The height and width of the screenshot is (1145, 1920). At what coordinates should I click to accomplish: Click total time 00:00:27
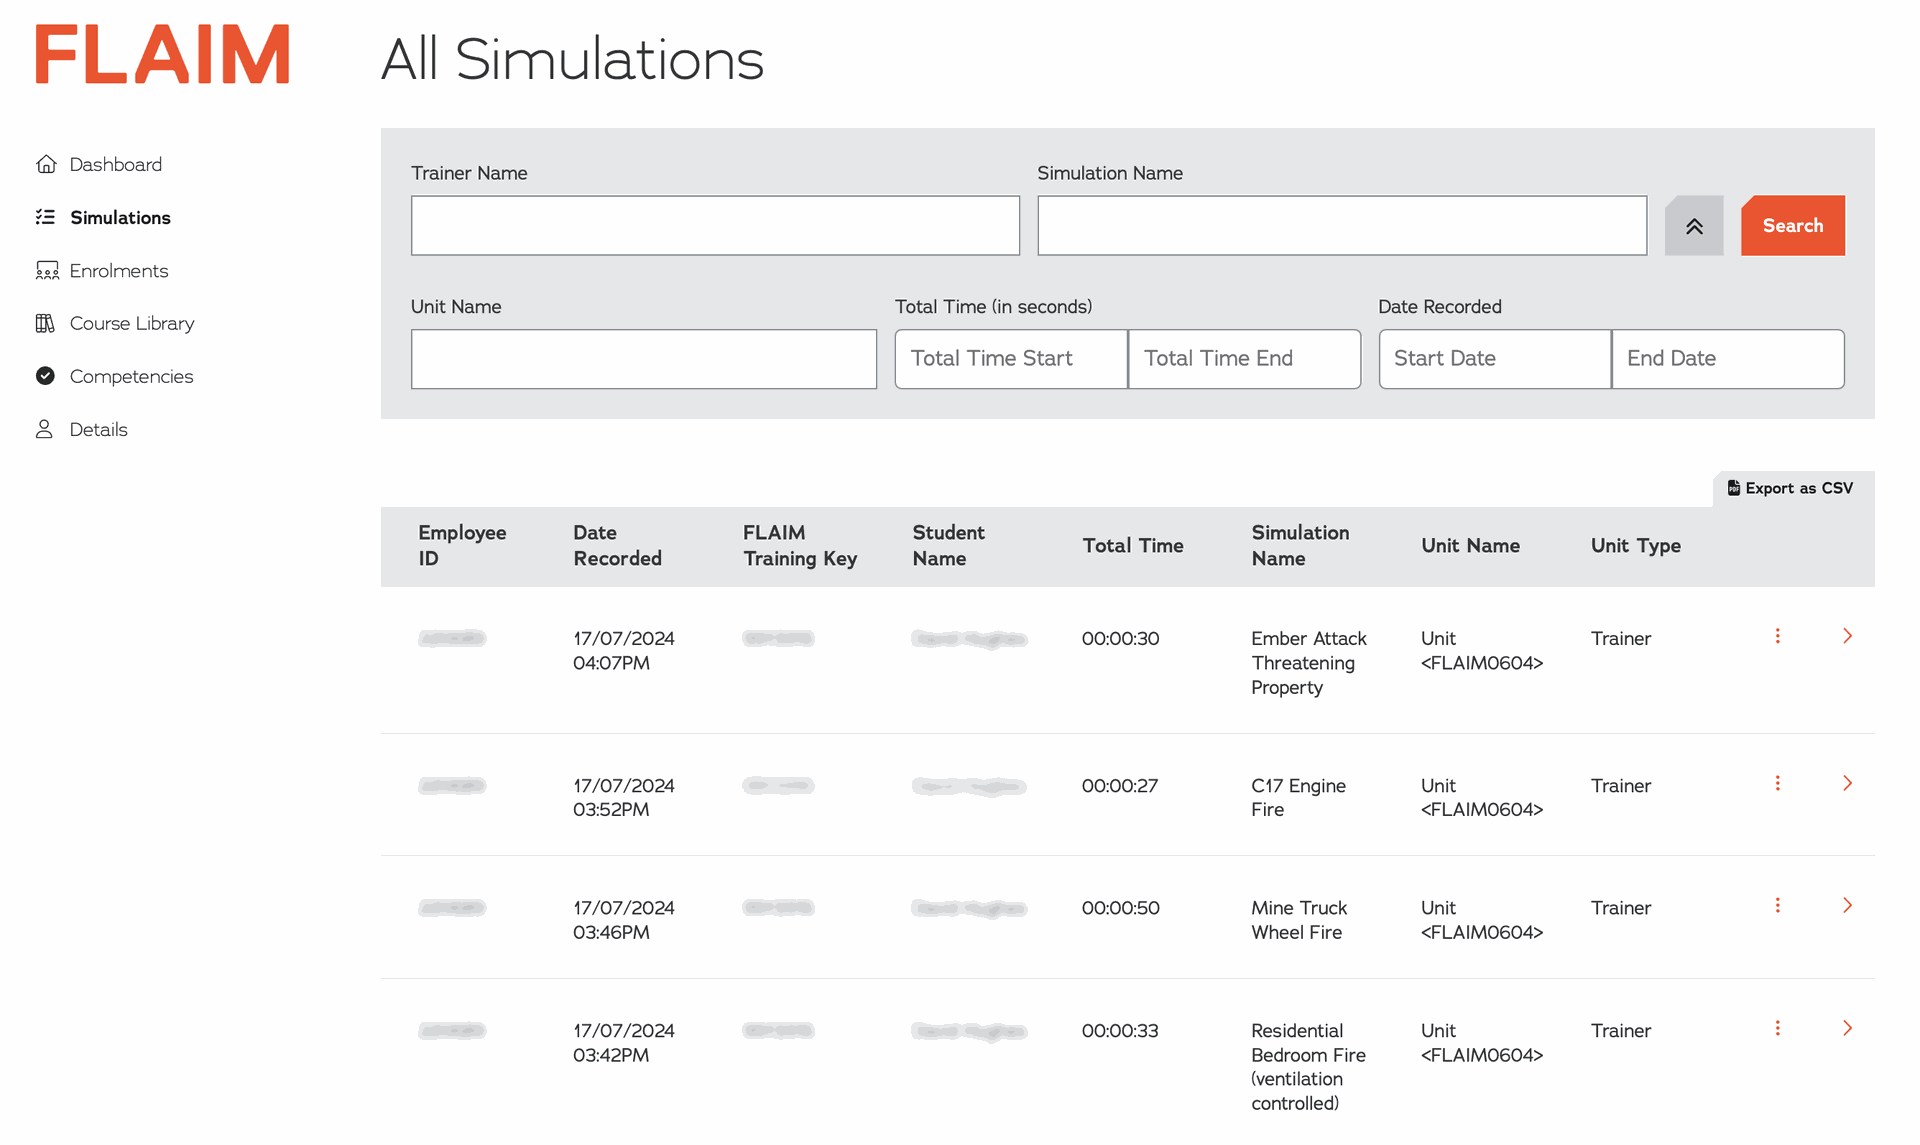tap(1120, 786)
